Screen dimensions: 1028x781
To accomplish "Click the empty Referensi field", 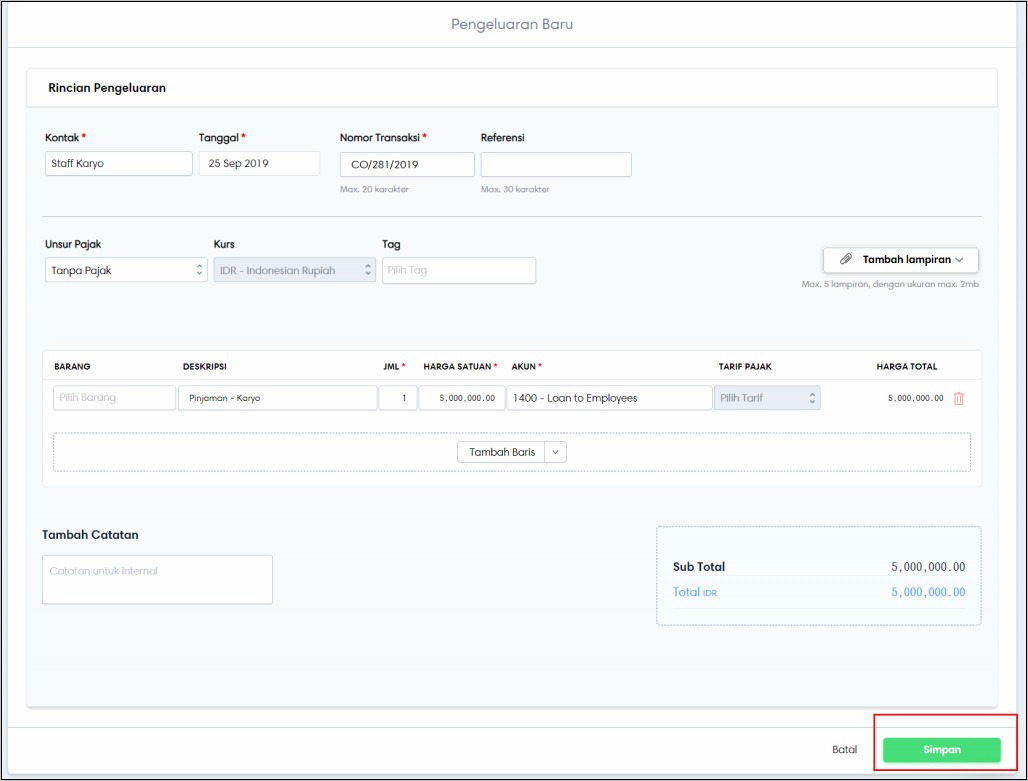I will [x=556, y=165].
